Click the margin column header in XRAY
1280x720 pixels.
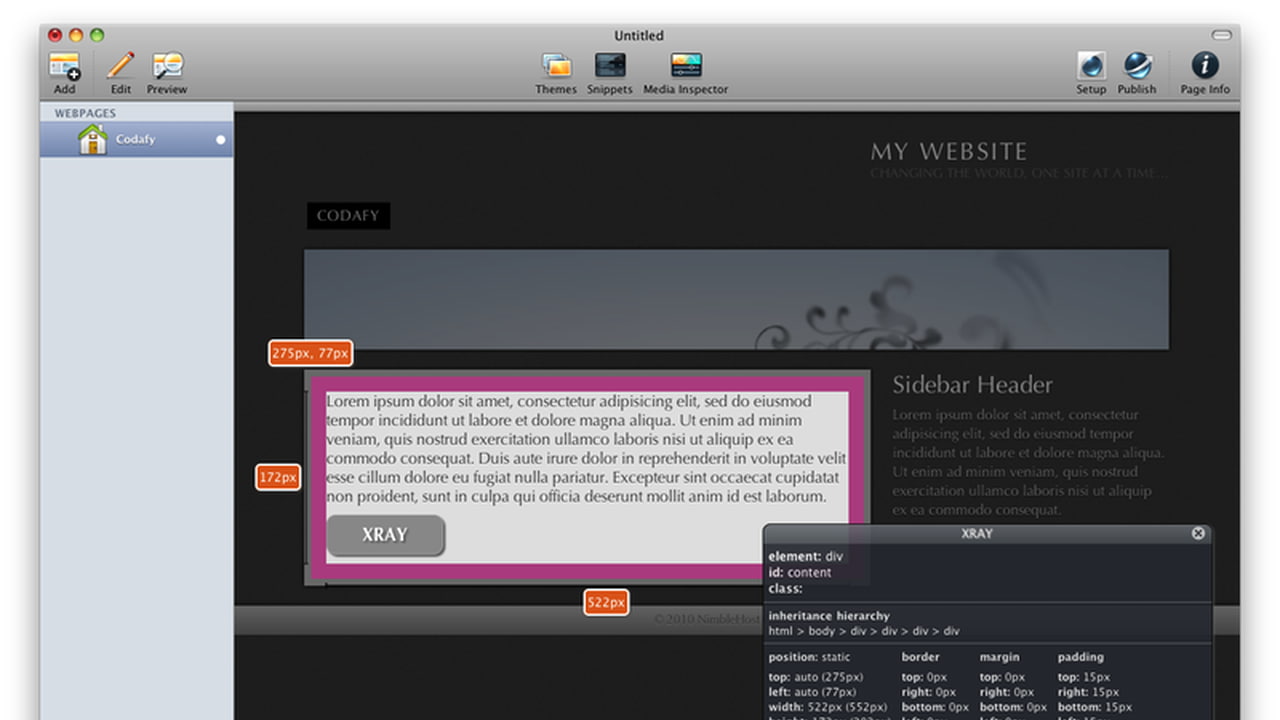[1000, 657]
